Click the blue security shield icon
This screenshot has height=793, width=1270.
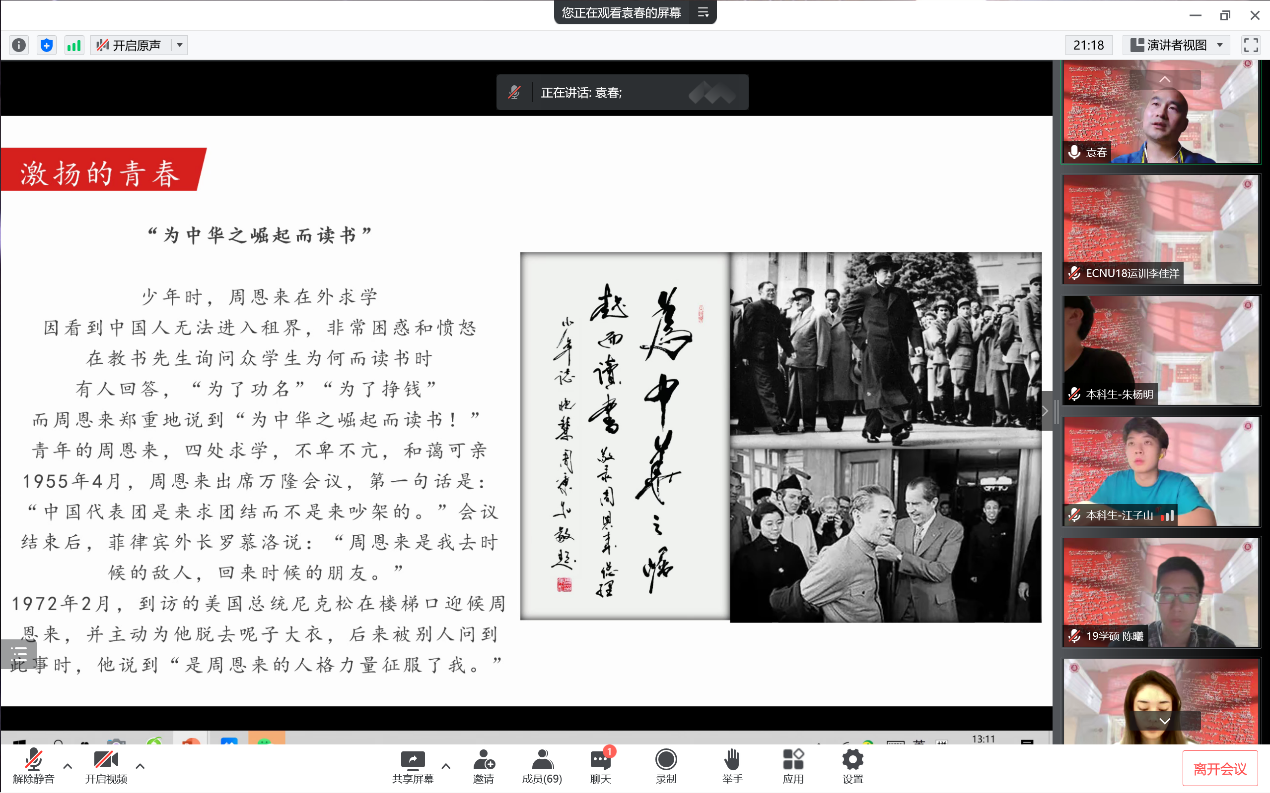click(x=47, y=45)
